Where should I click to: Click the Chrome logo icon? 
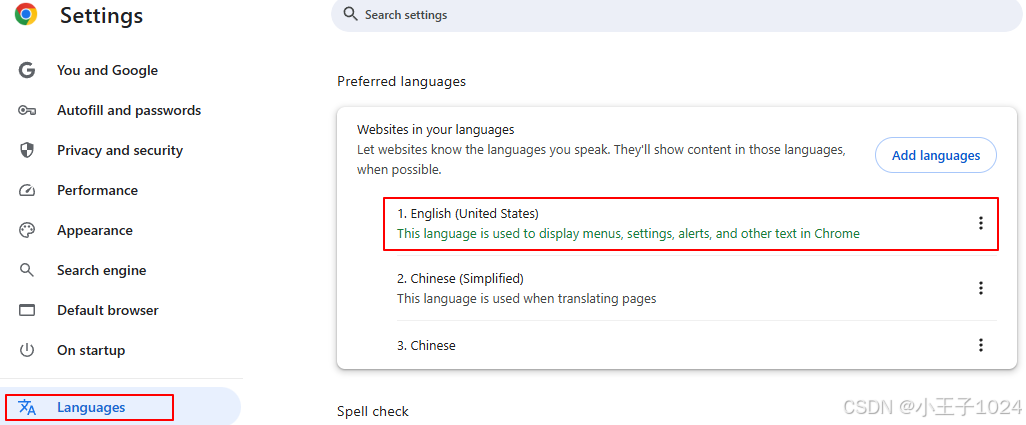tap(26, 14)
